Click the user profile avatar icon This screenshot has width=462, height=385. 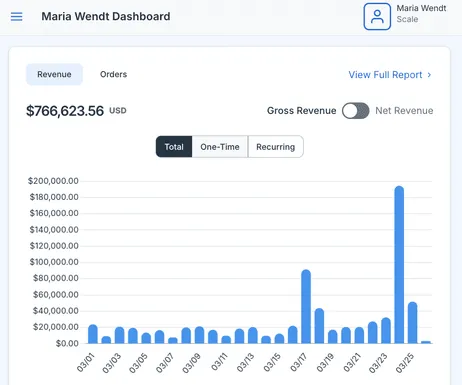377,17
